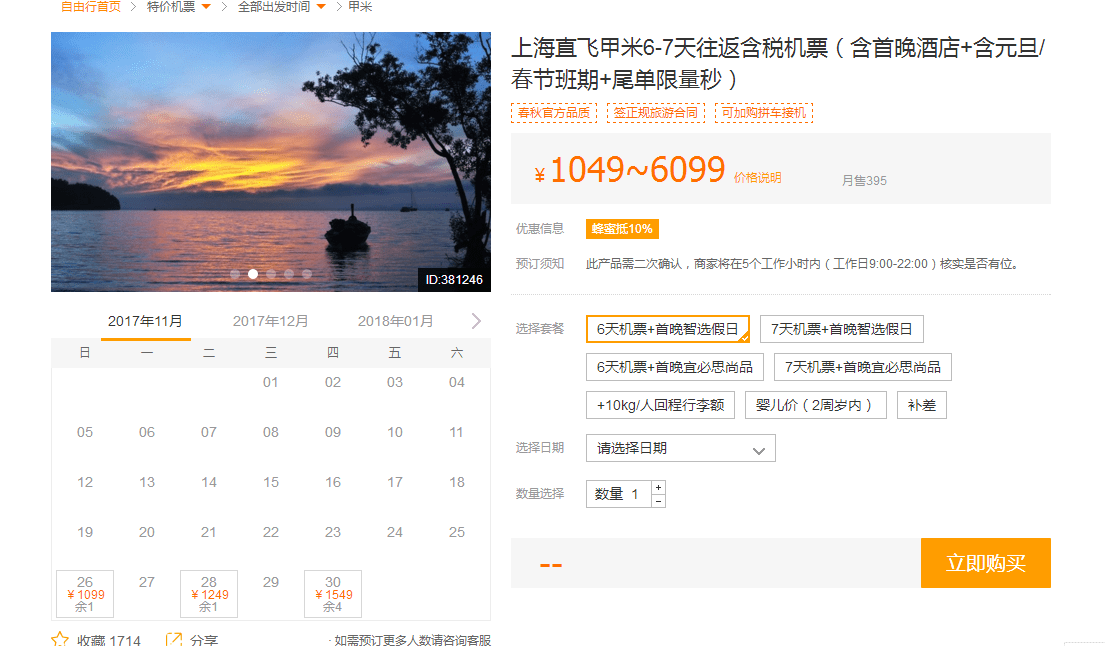This screenshot has width=1105, height=646.
Task: Select package 6天机票+首晚宜必思尚品
Action: (674, 367)
